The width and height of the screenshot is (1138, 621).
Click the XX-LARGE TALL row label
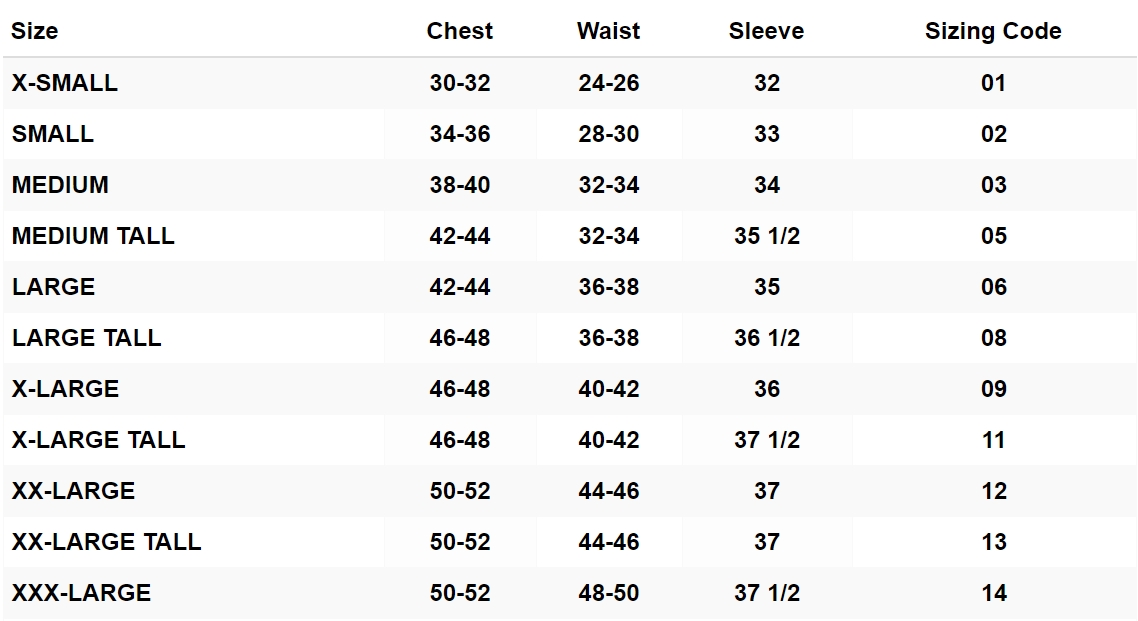(x=107, y=542)
